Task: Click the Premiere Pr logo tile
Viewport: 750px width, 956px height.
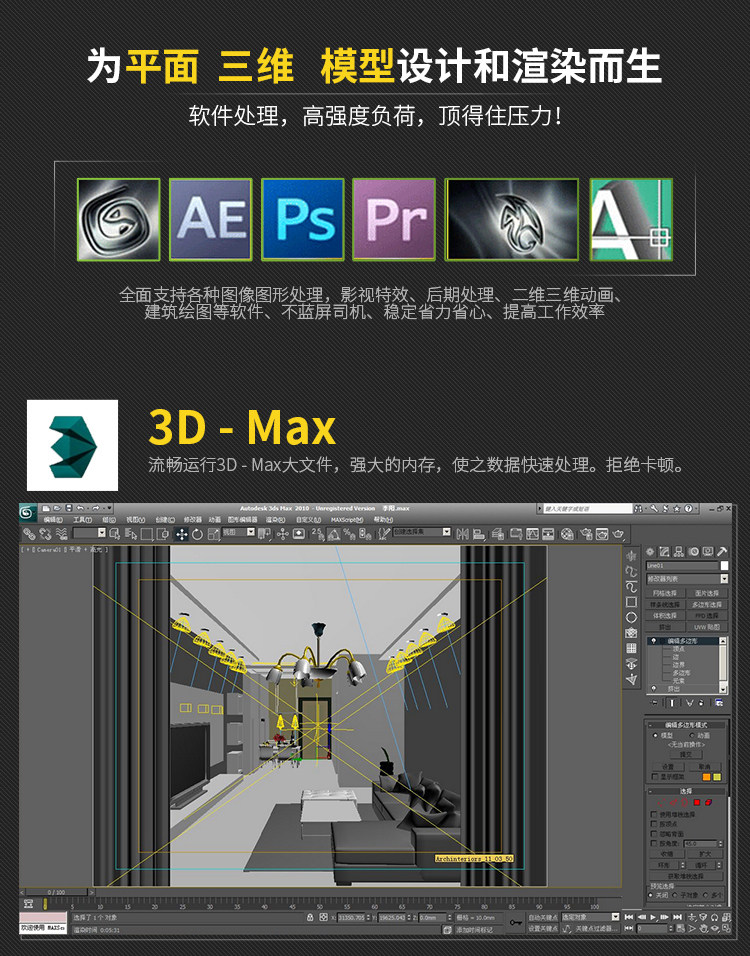Action: pyautogui.click(x=394, y=219)
